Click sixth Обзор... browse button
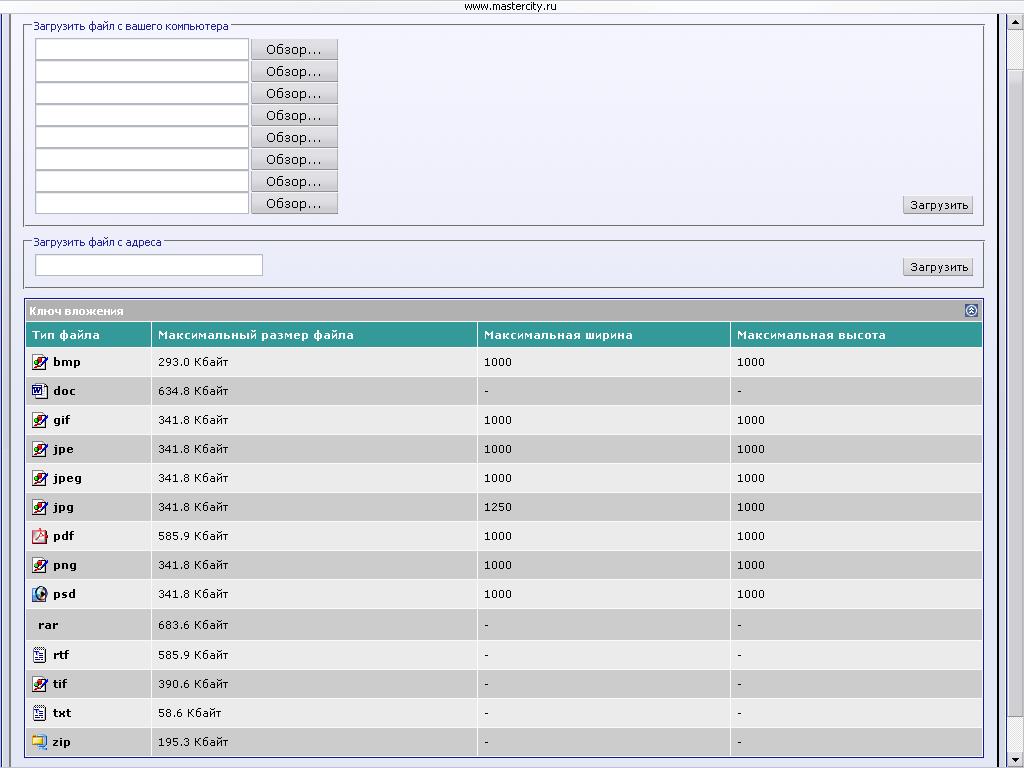The image size is (1024, 768). click(x=295, y=159)
